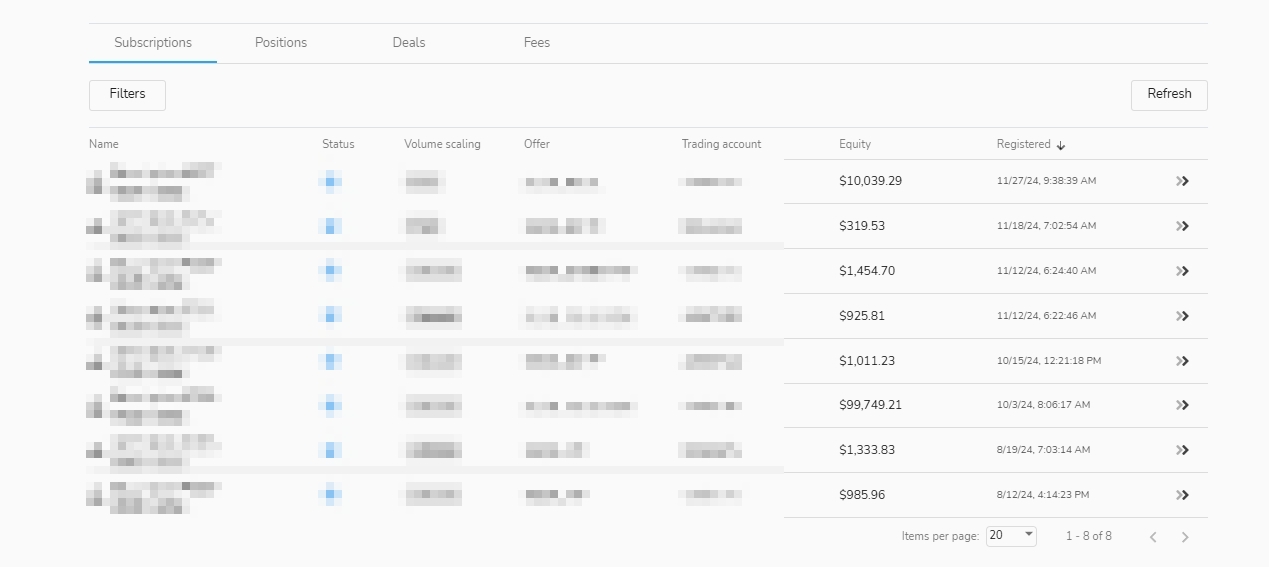Select the $10,039.29 equity value

(871, 181)
